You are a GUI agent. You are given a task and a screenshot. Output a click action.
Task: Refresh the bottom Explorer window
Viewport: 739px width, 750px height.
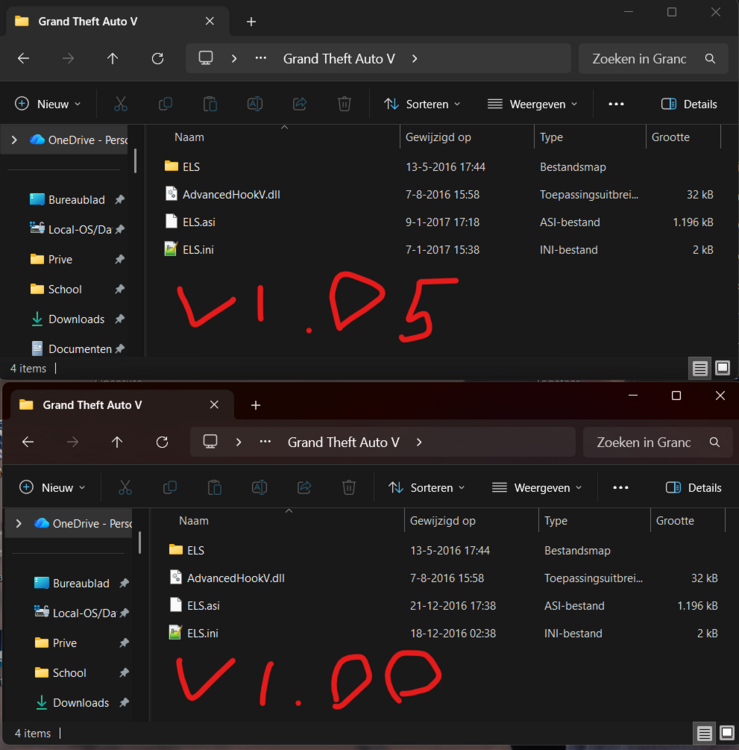162,442
